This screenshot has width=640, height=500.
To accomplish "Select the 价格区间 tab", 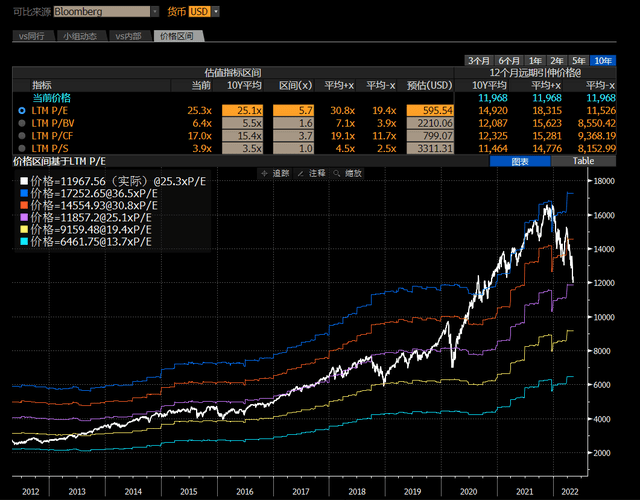I will [180, 35].
